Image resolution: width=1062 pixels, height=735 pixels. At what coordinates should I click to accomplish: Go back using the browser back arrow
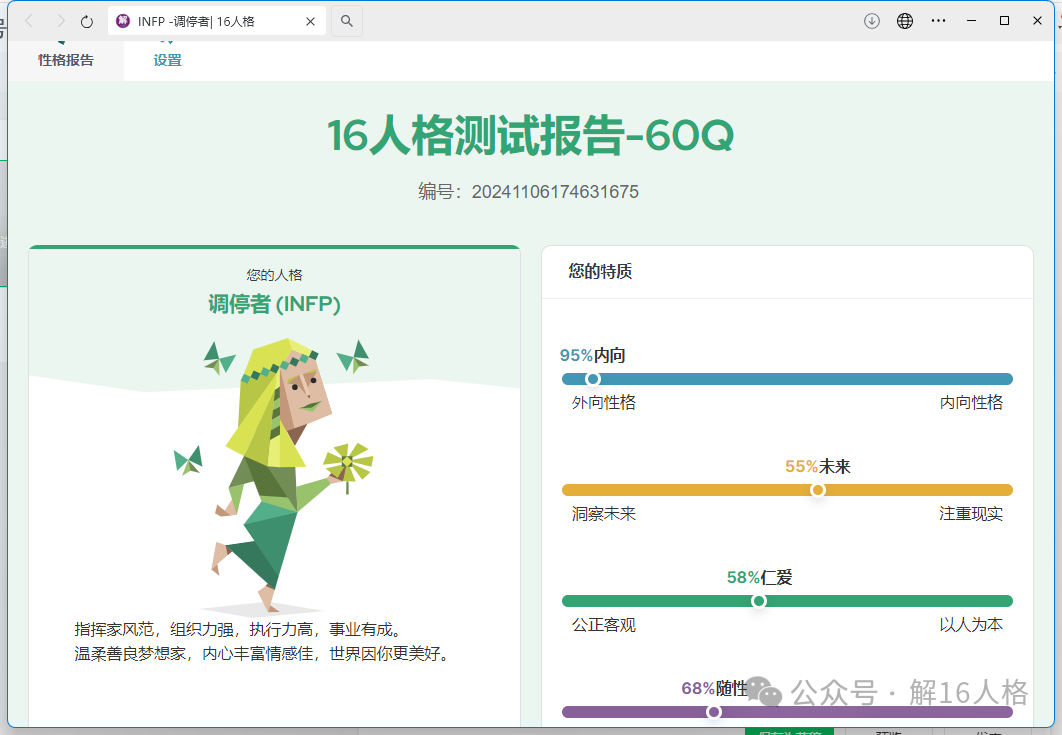[x=29, y=21]
